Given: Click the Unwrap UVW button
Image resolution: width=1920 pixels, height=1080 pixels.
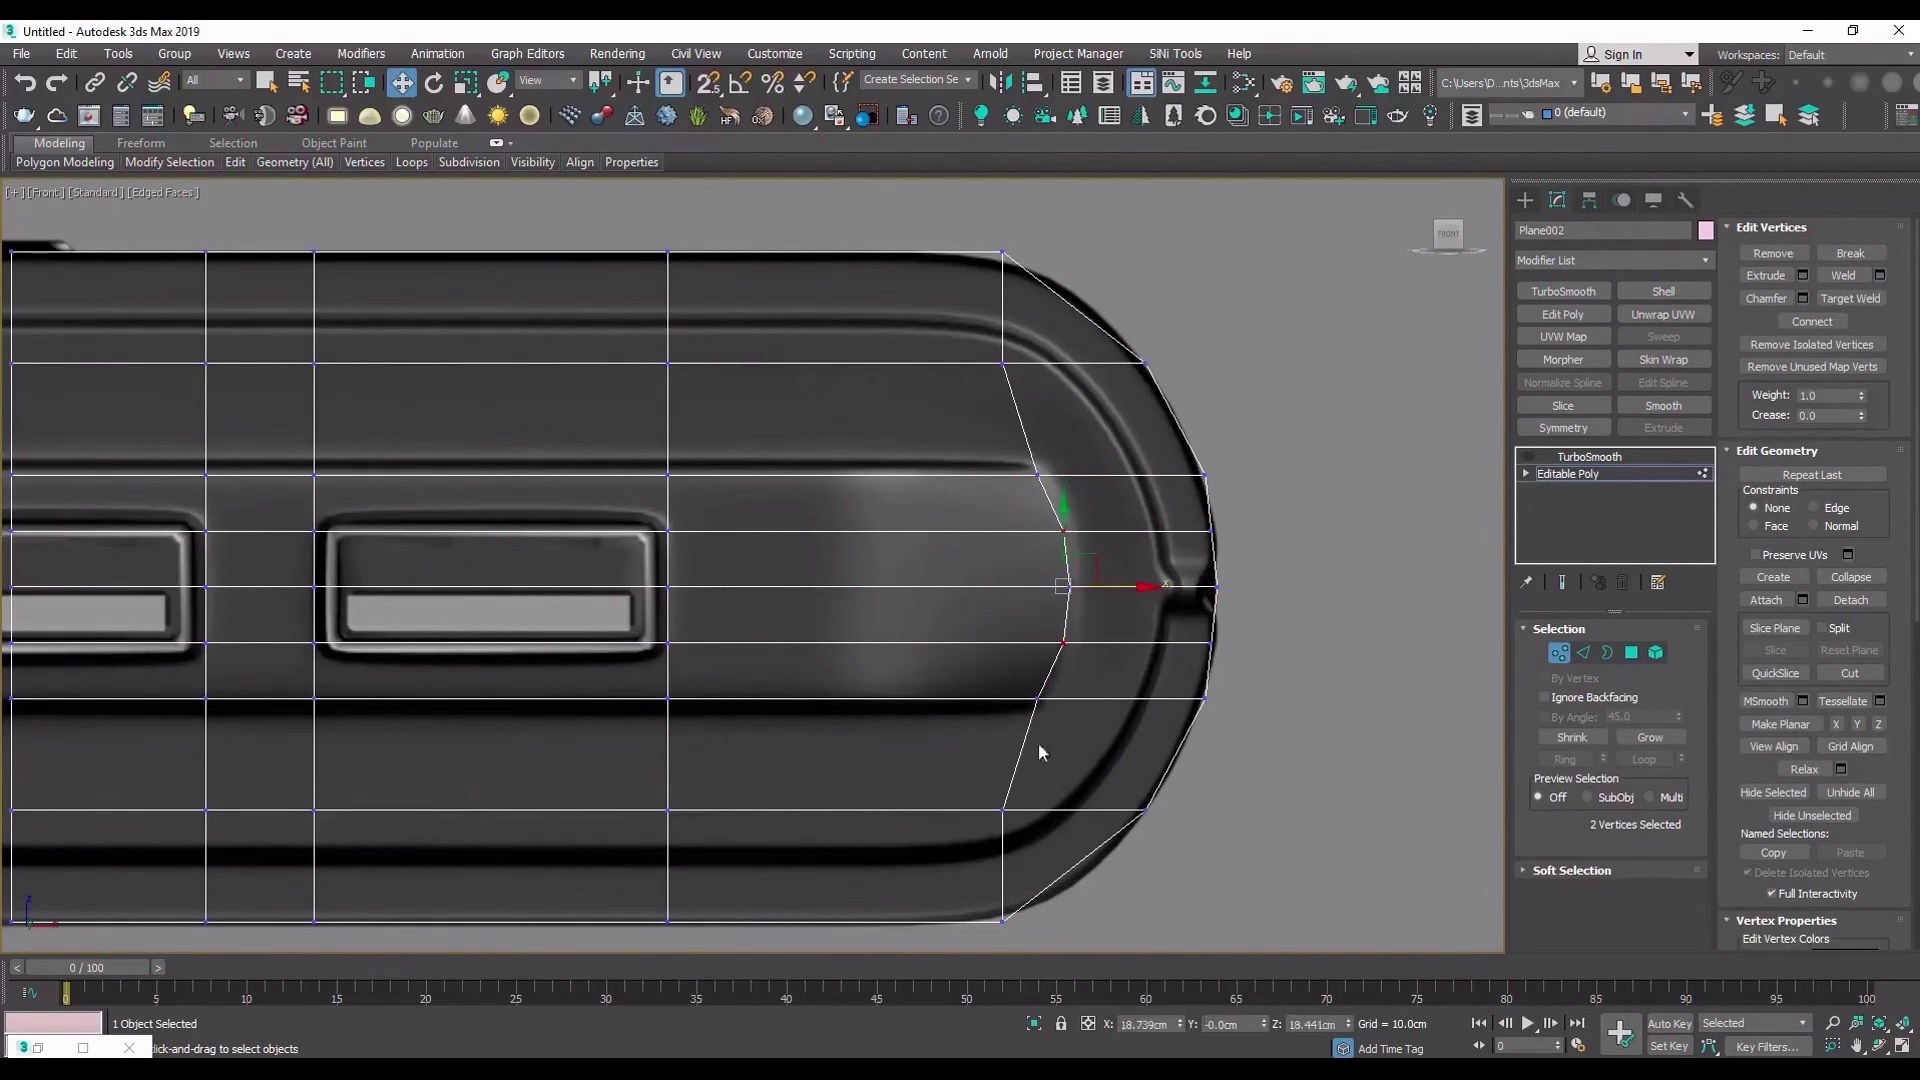Looking at the screenshot, I should click(1663, 314).
